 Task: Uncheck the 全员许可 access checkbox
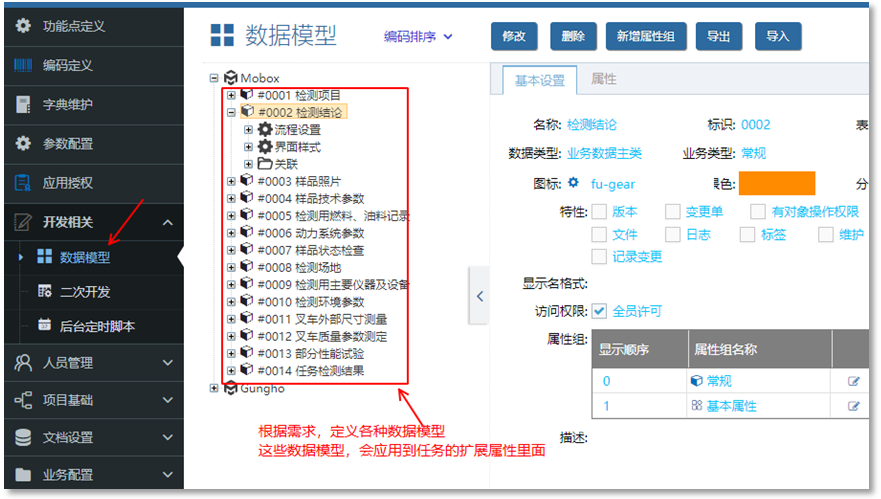click(599, 310)
